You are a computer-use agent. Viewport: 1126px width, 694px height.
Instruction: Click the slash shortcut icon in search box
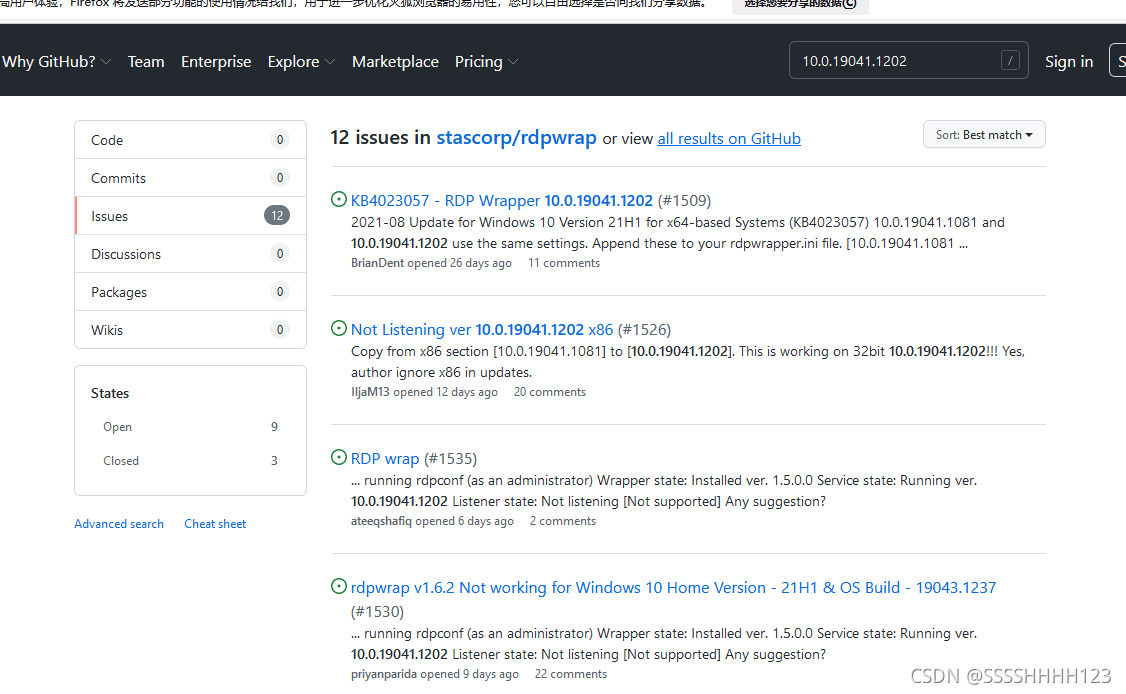(x=1010, y=60)
